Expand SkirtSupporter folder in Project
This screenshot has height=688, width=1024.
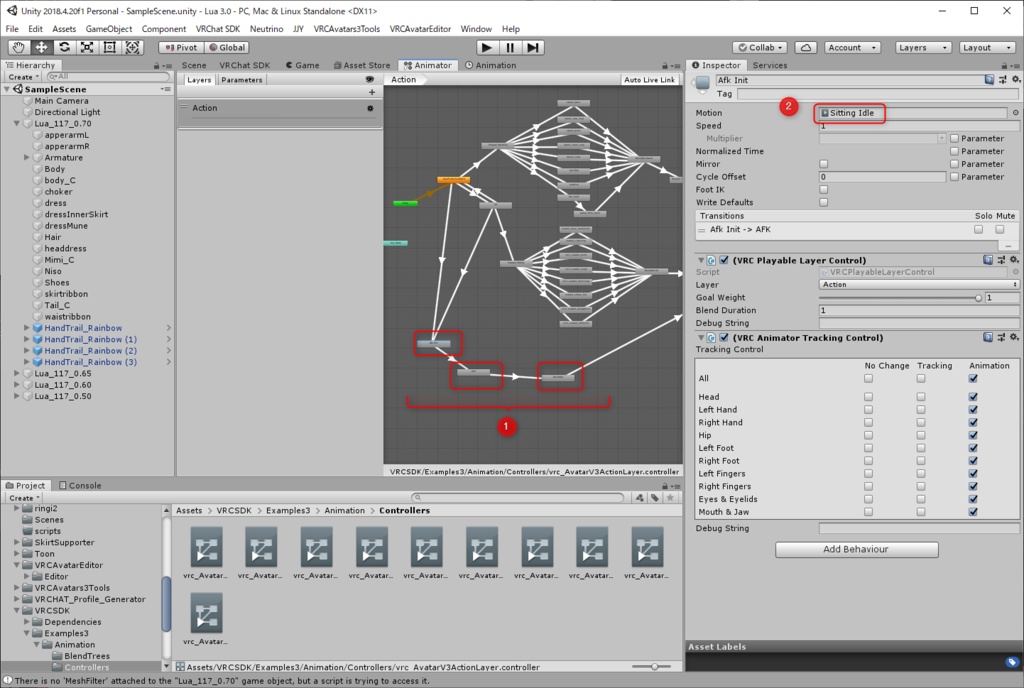click(x=17, y=542)
